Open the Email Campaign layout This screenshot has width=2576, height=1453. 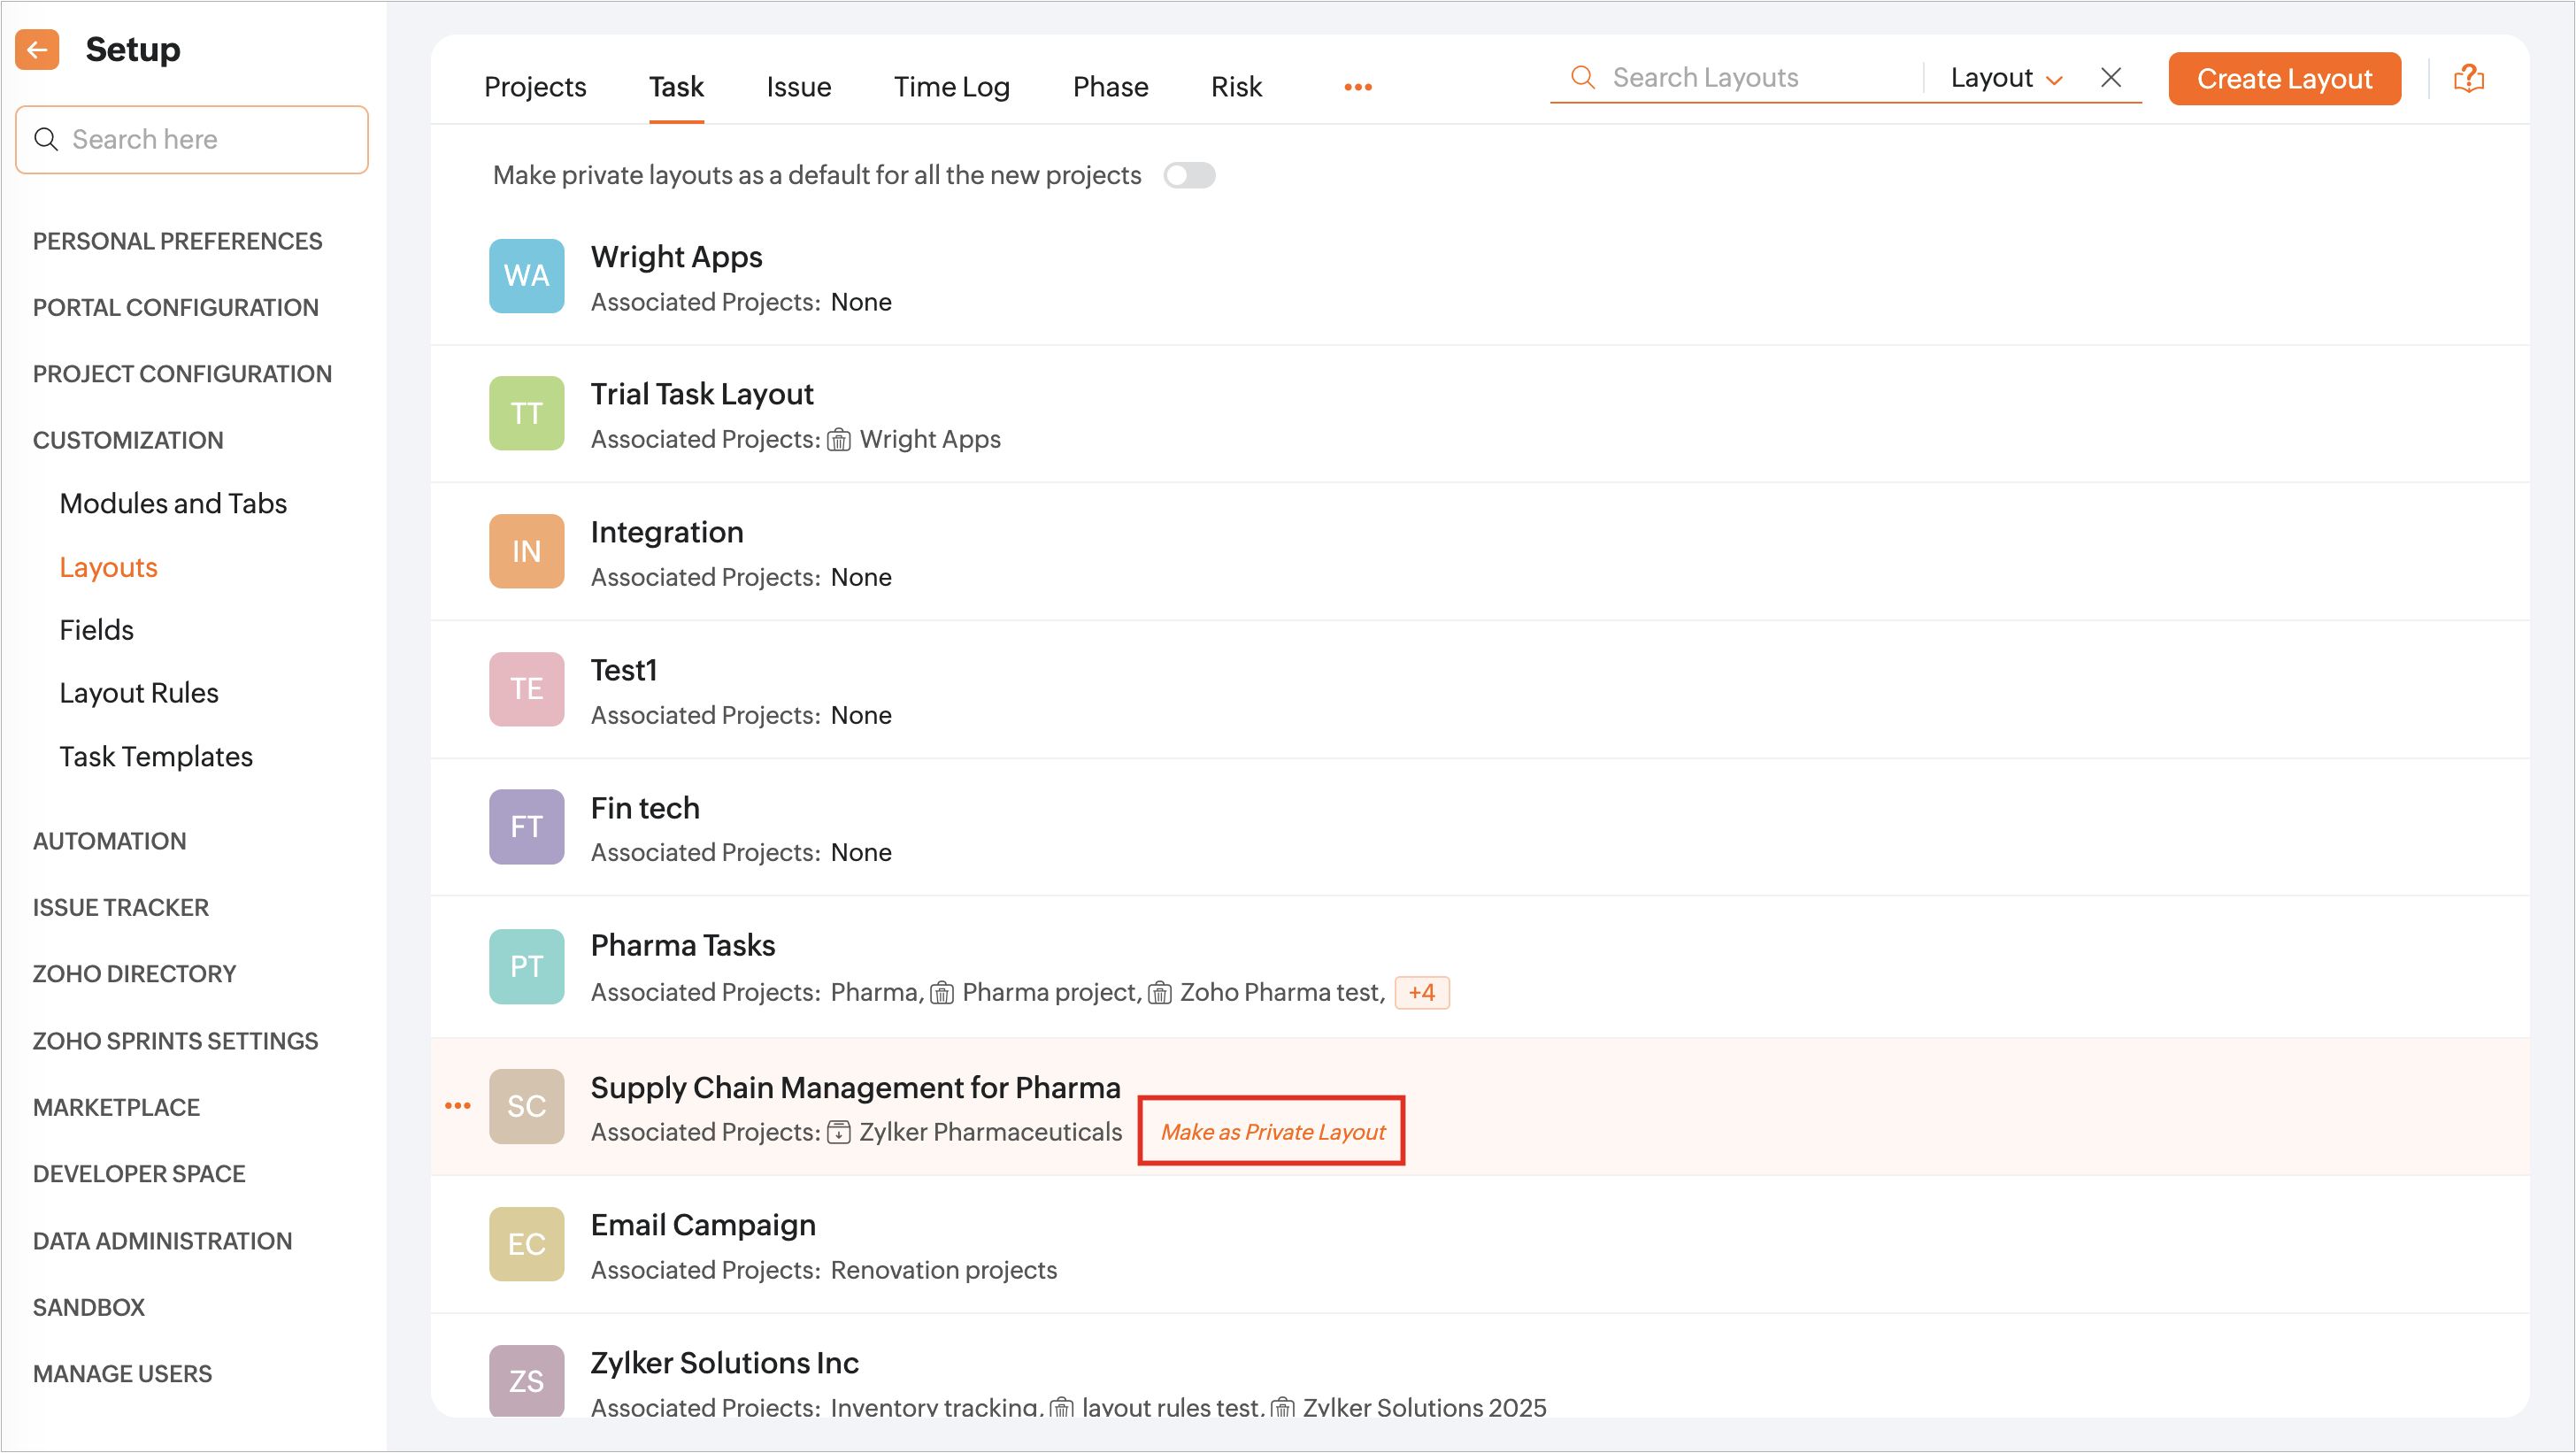[702, 1225]
